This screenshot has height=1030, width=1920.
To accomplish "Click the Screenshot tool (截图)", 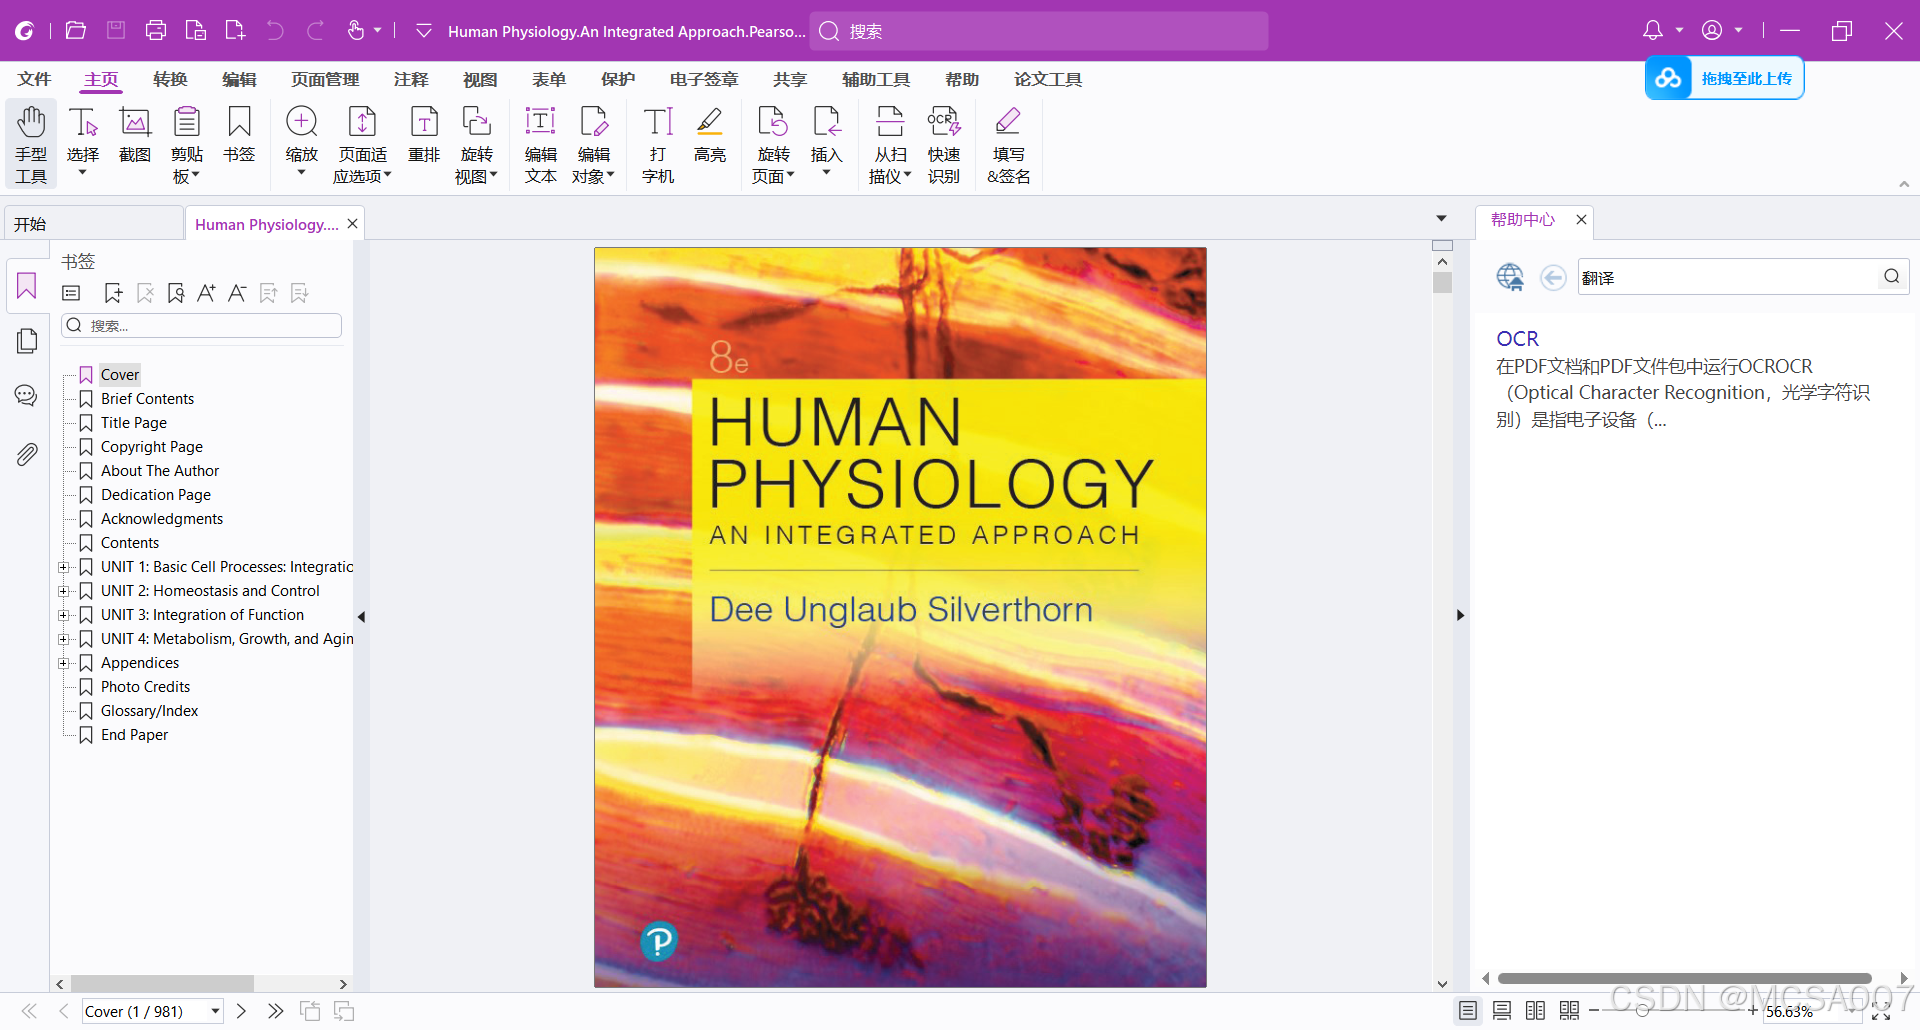I will click(135, 135).
